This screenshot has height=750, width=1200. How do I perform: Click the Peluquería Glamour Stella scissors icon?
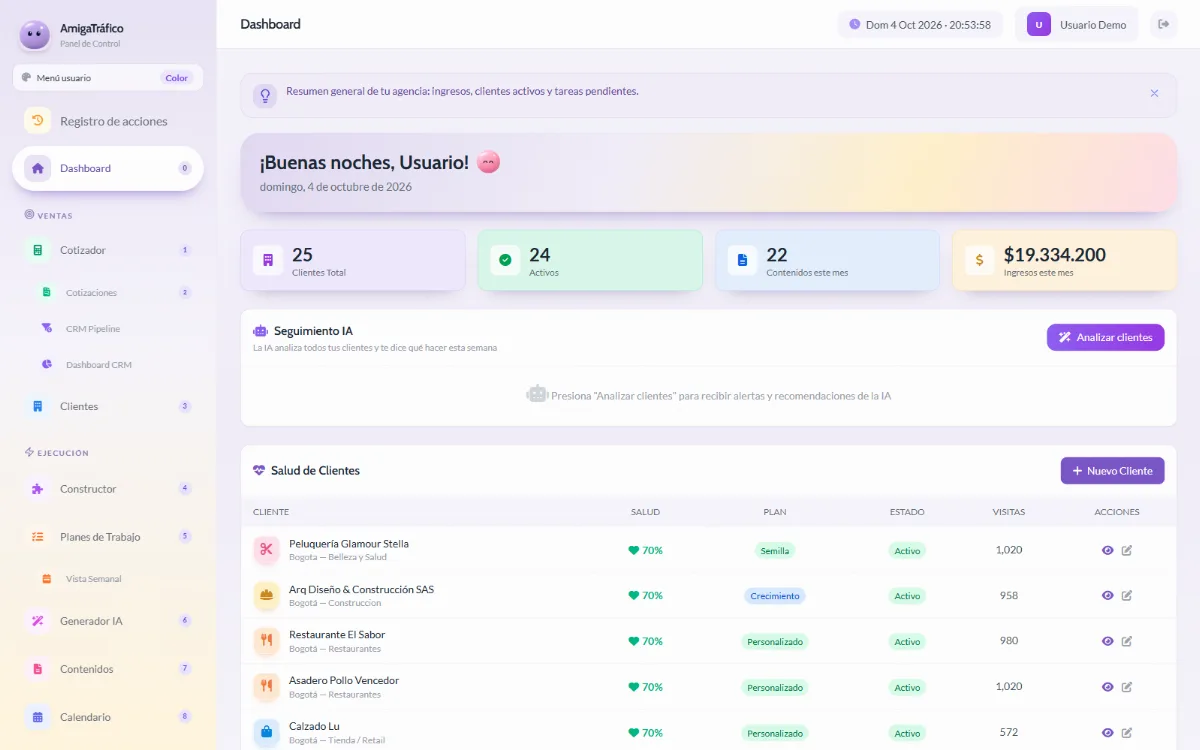[x=266, y=550]
